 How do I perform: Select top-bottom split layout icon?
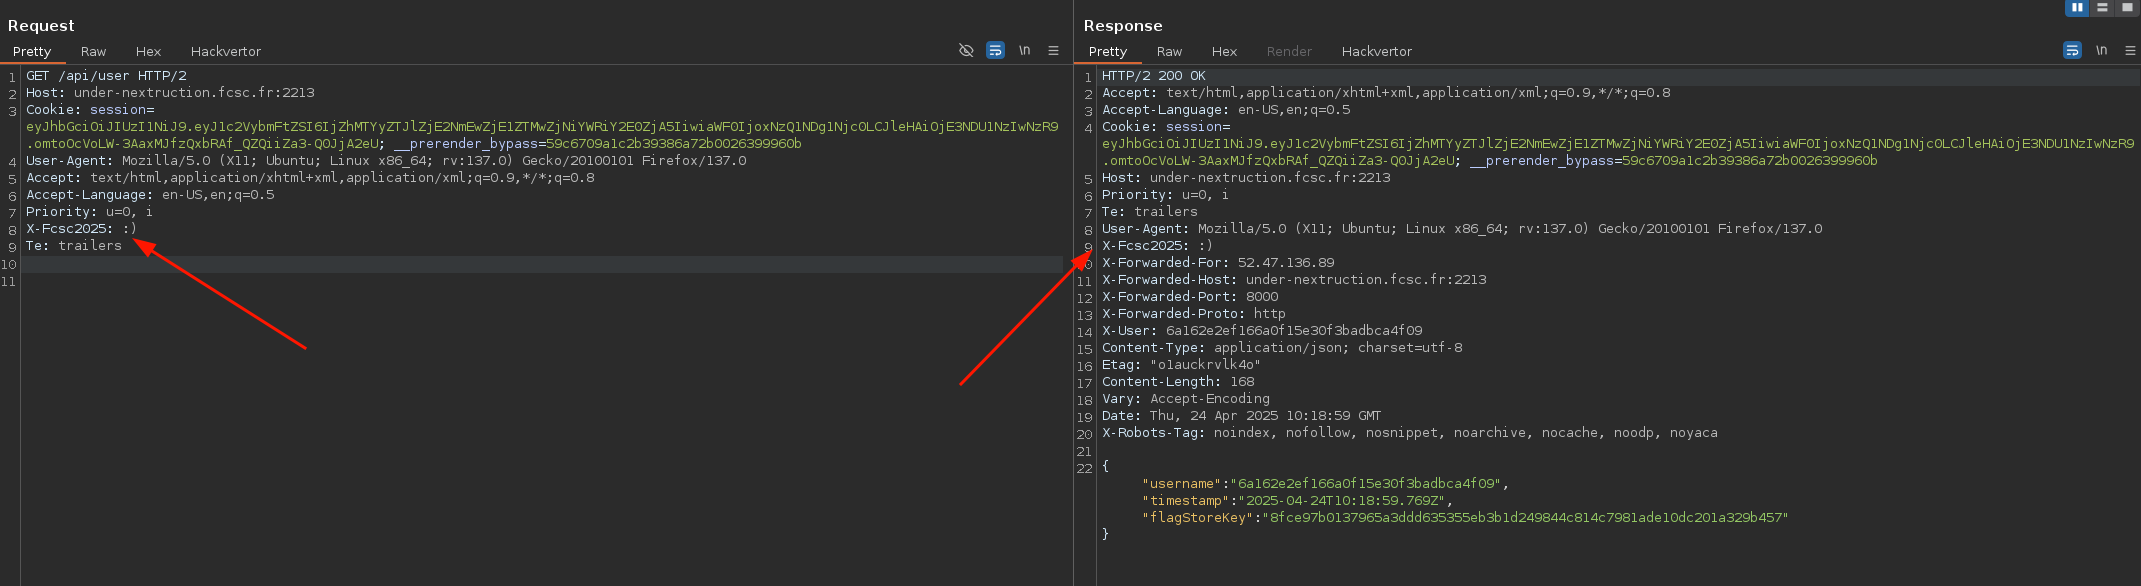click(2102, 7)
